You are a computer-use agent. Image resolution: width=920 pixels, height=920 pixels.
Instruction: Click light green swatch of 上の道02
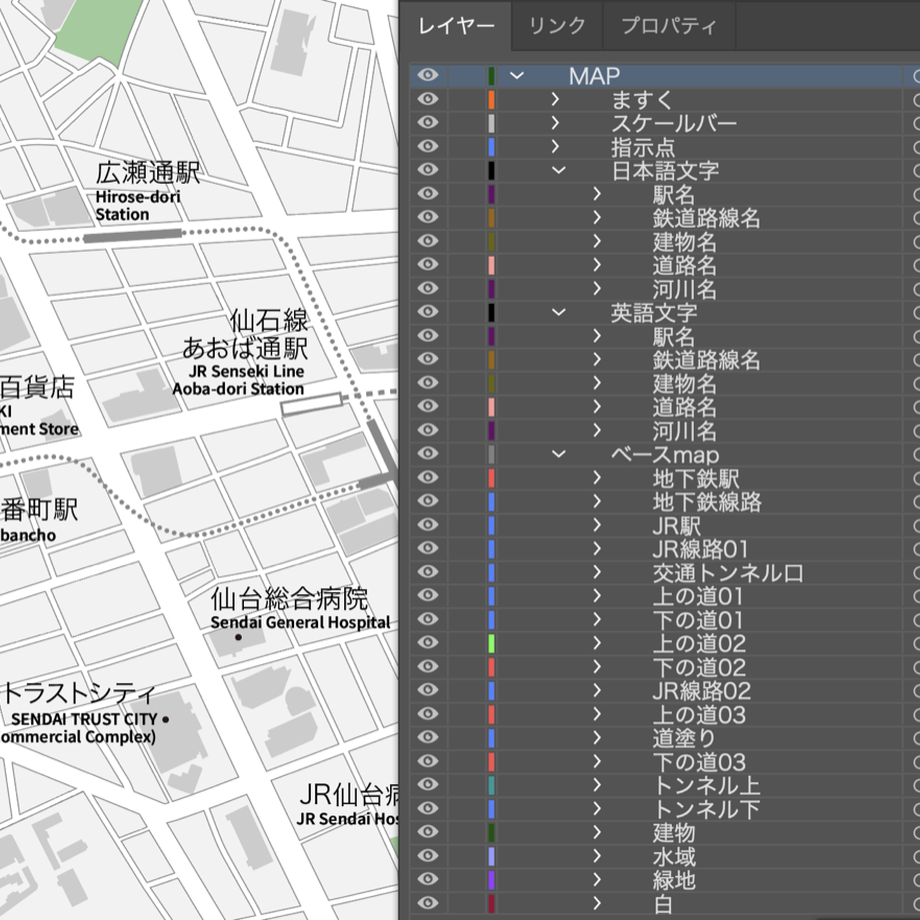point(492,643)
